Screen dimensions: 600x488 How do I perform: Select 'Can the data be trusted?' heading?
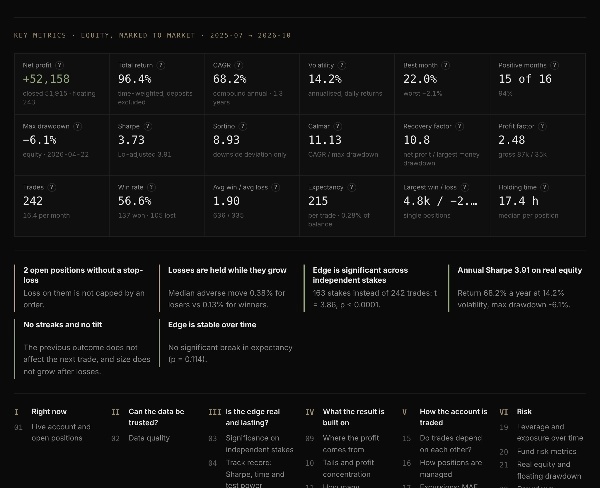pos(156,417)
